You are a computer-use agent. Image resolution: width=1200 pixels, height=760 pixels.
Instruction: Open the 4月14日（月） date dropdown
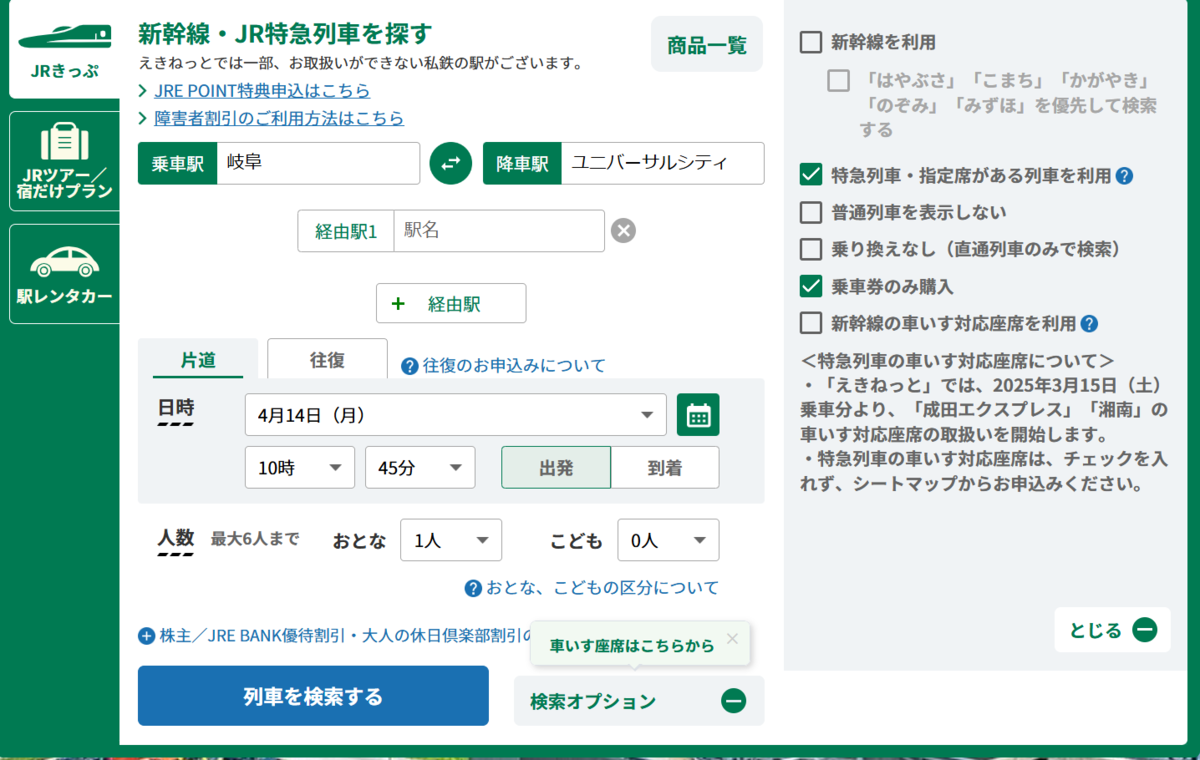pos(456,415)
